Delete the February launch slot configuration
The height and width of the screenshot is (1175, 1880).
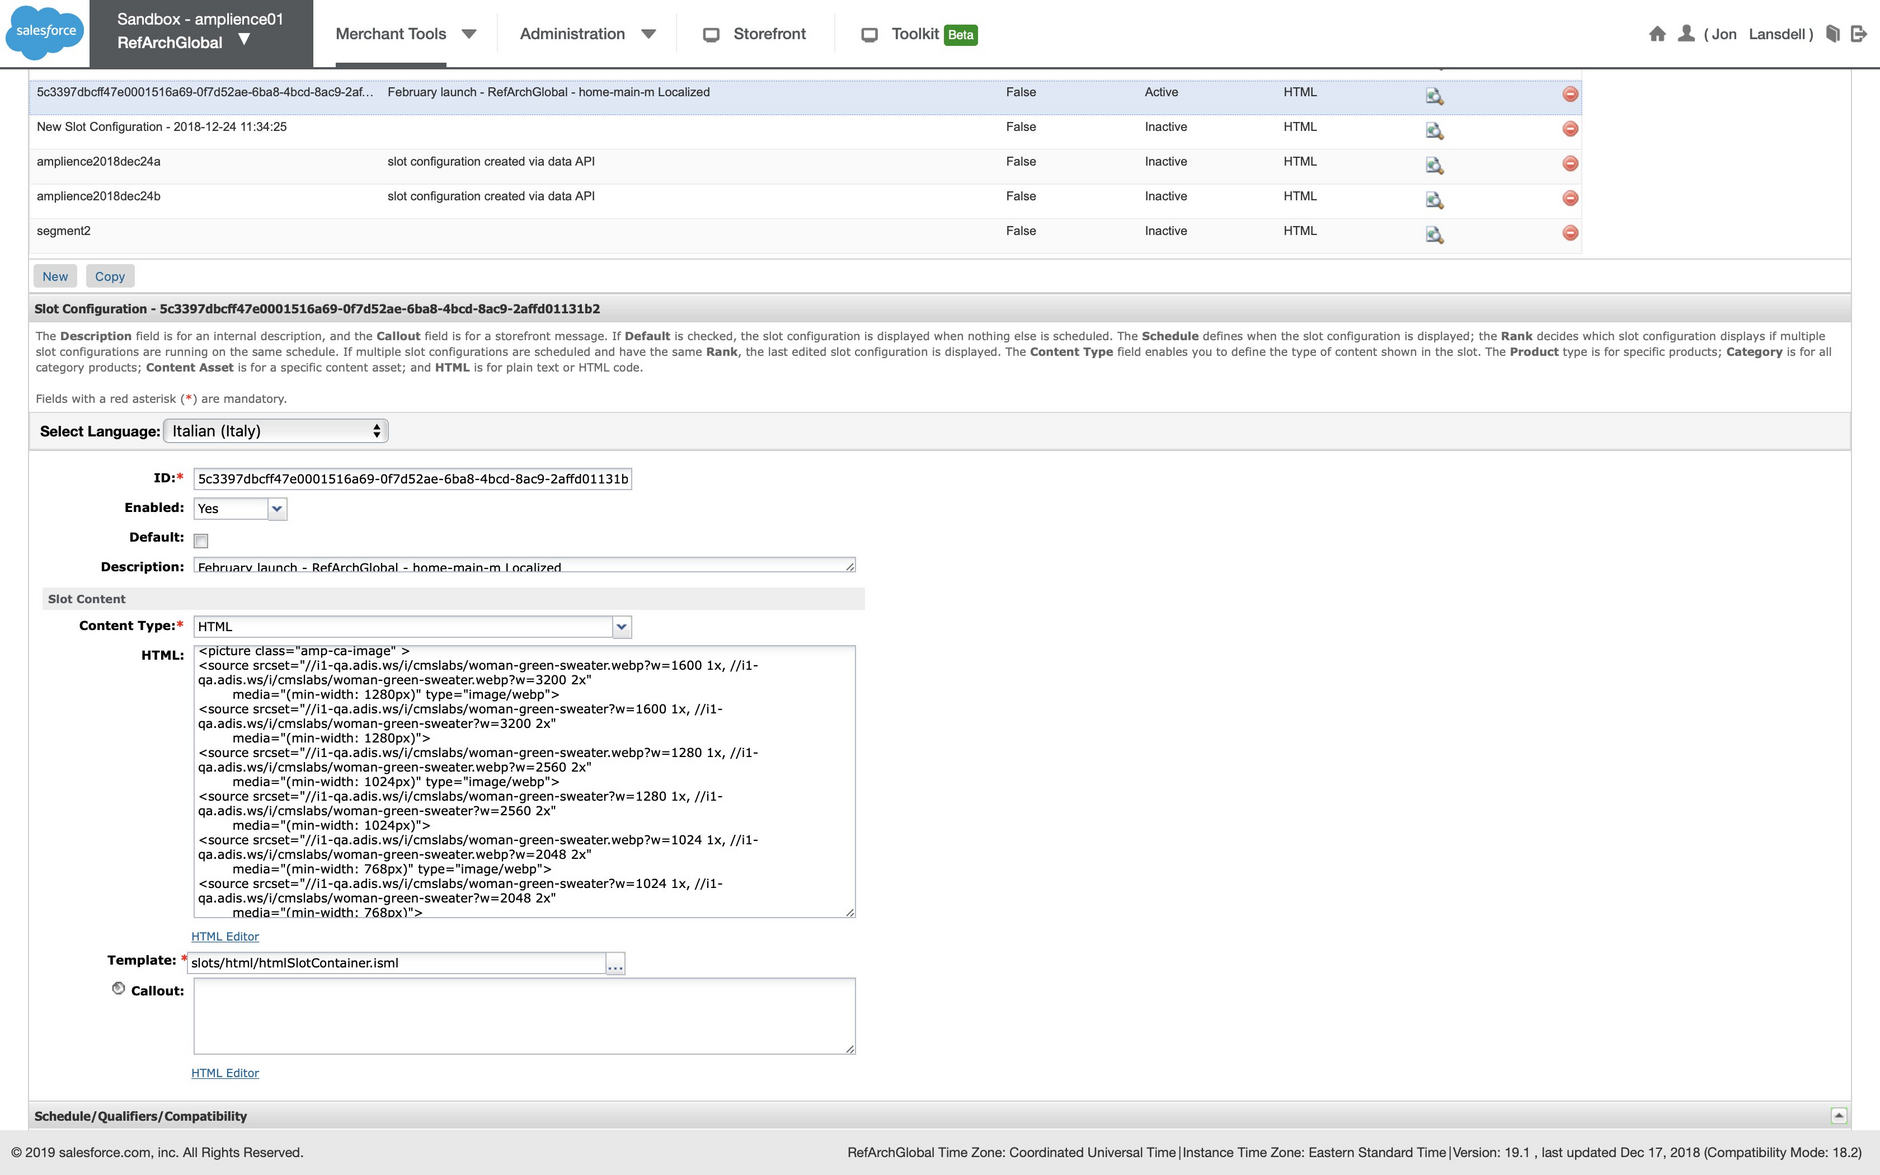click(x=1570, y=94)
